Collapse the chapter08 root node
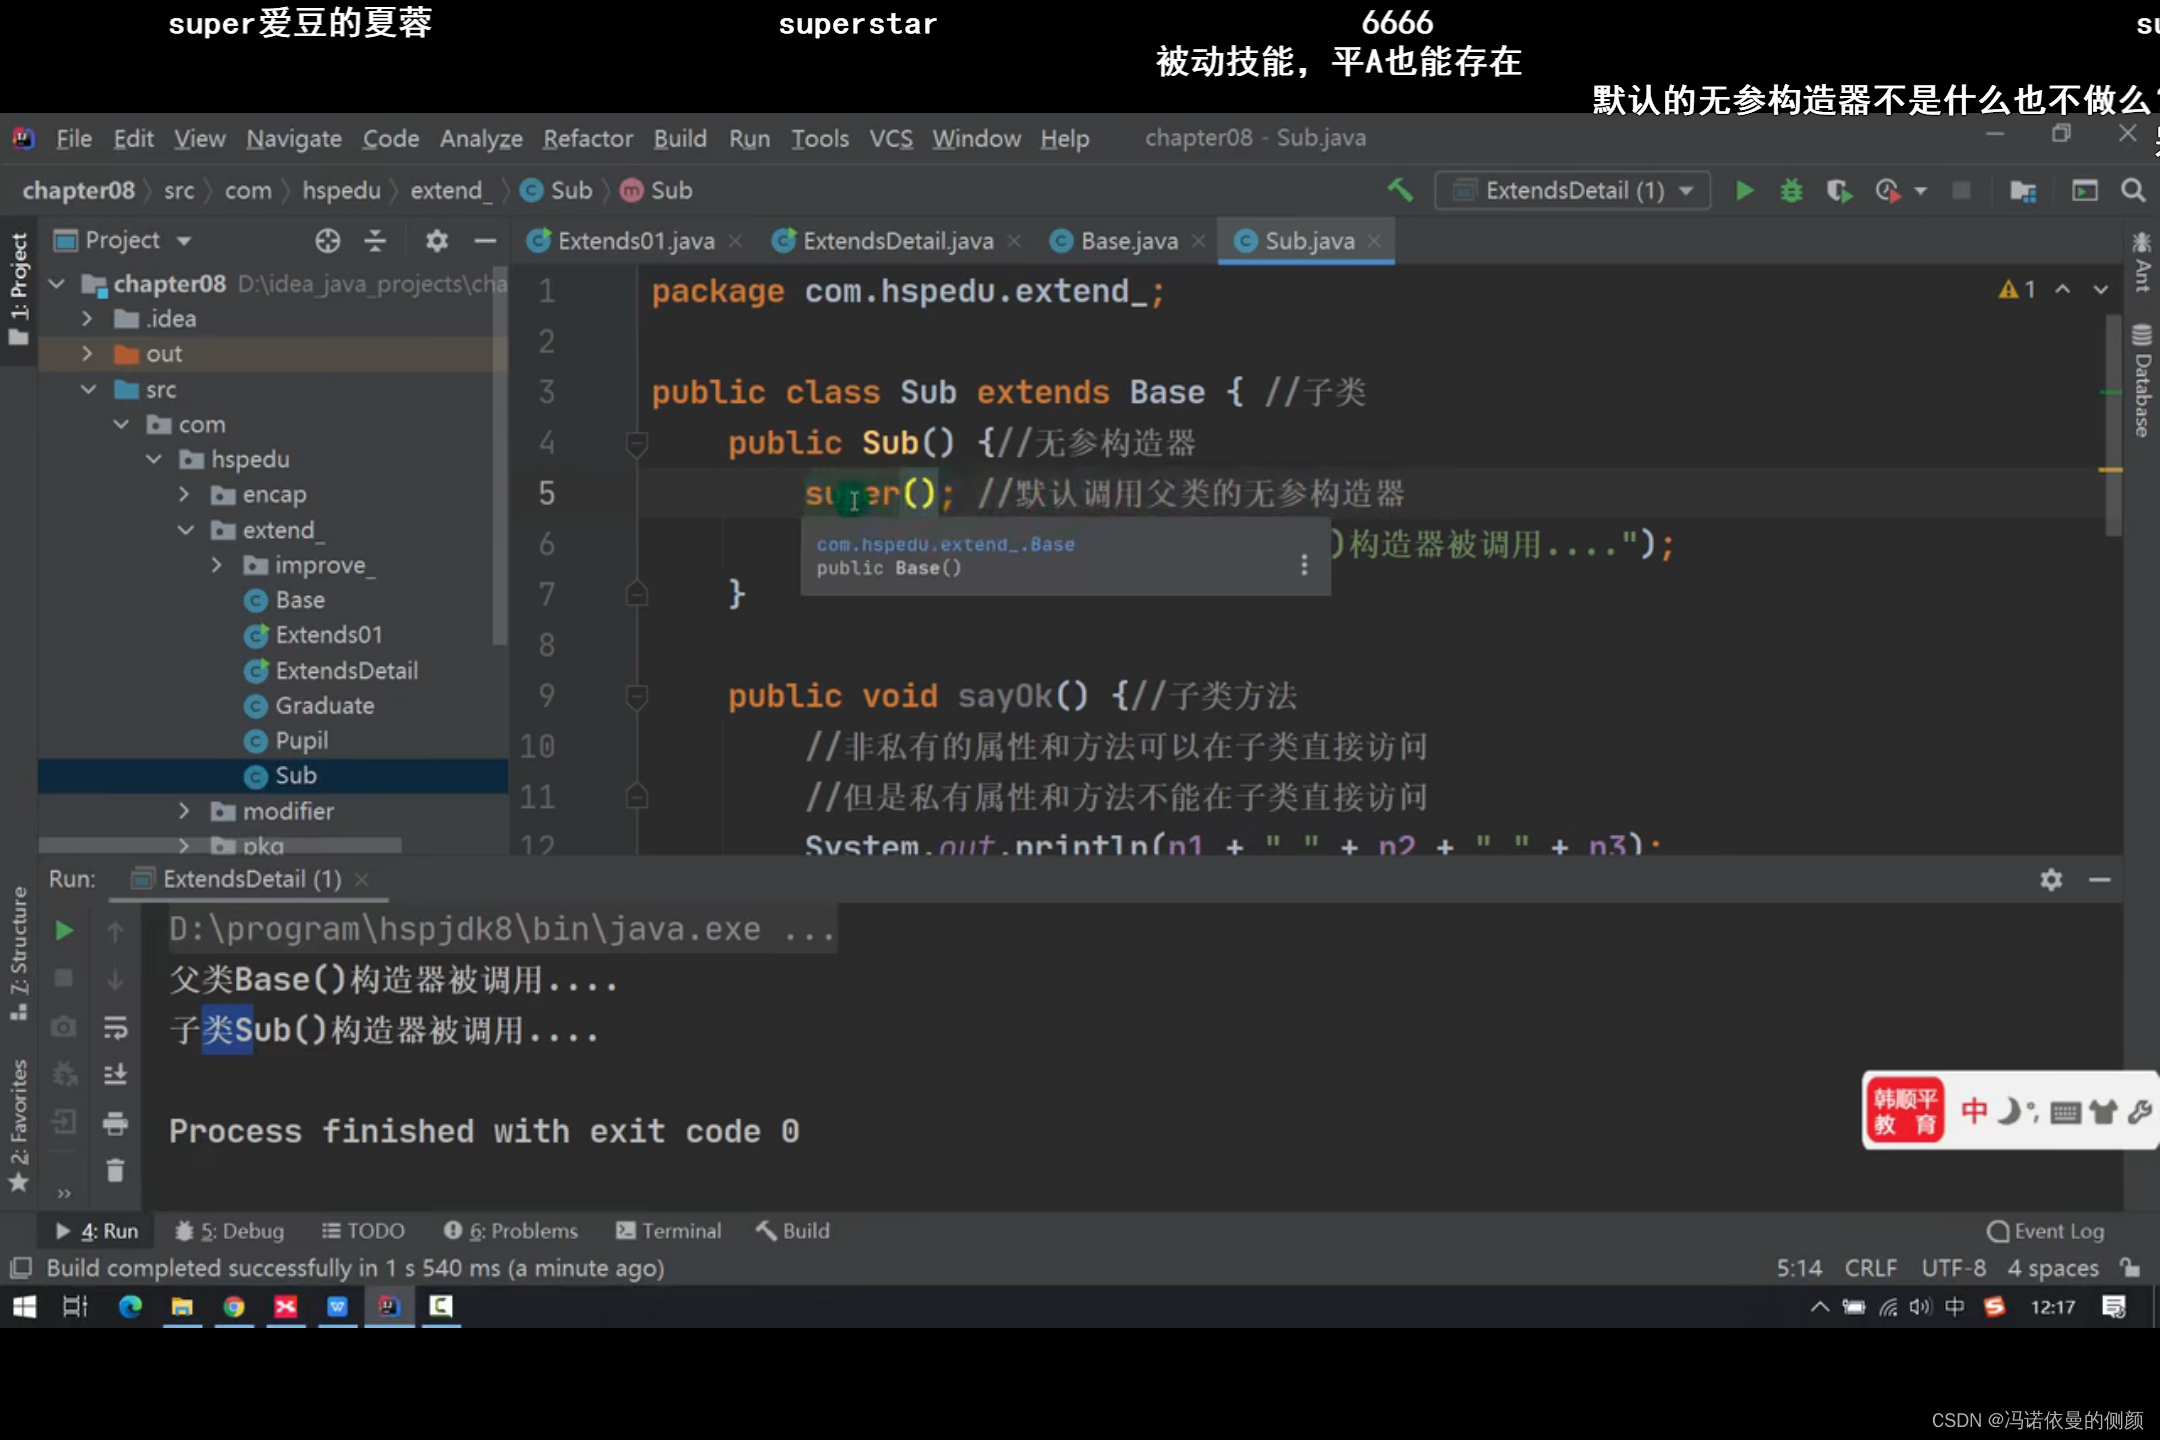Viewport: 2160px width, 1440px height. tap(58, 284)
